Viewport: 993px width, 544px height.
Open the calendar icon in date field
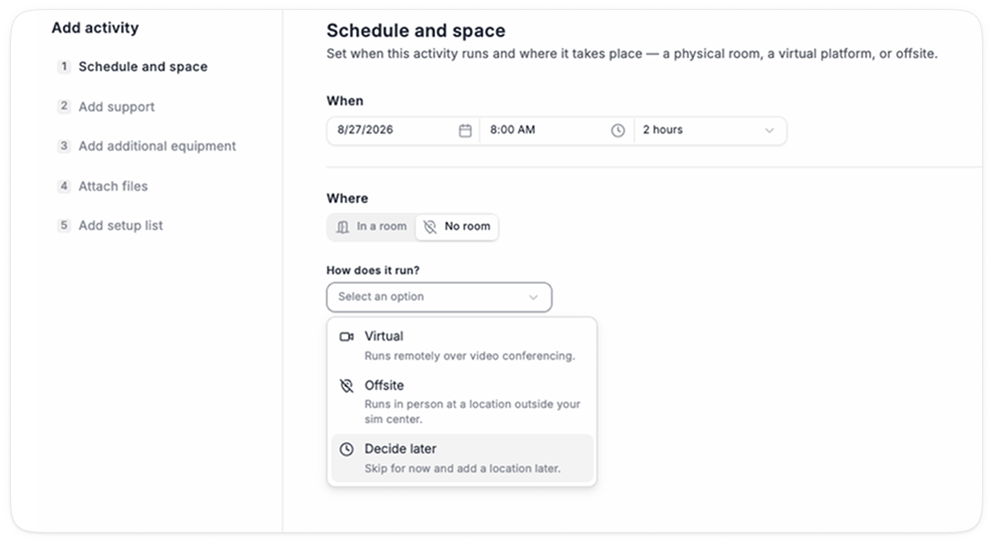click(465, 130)
